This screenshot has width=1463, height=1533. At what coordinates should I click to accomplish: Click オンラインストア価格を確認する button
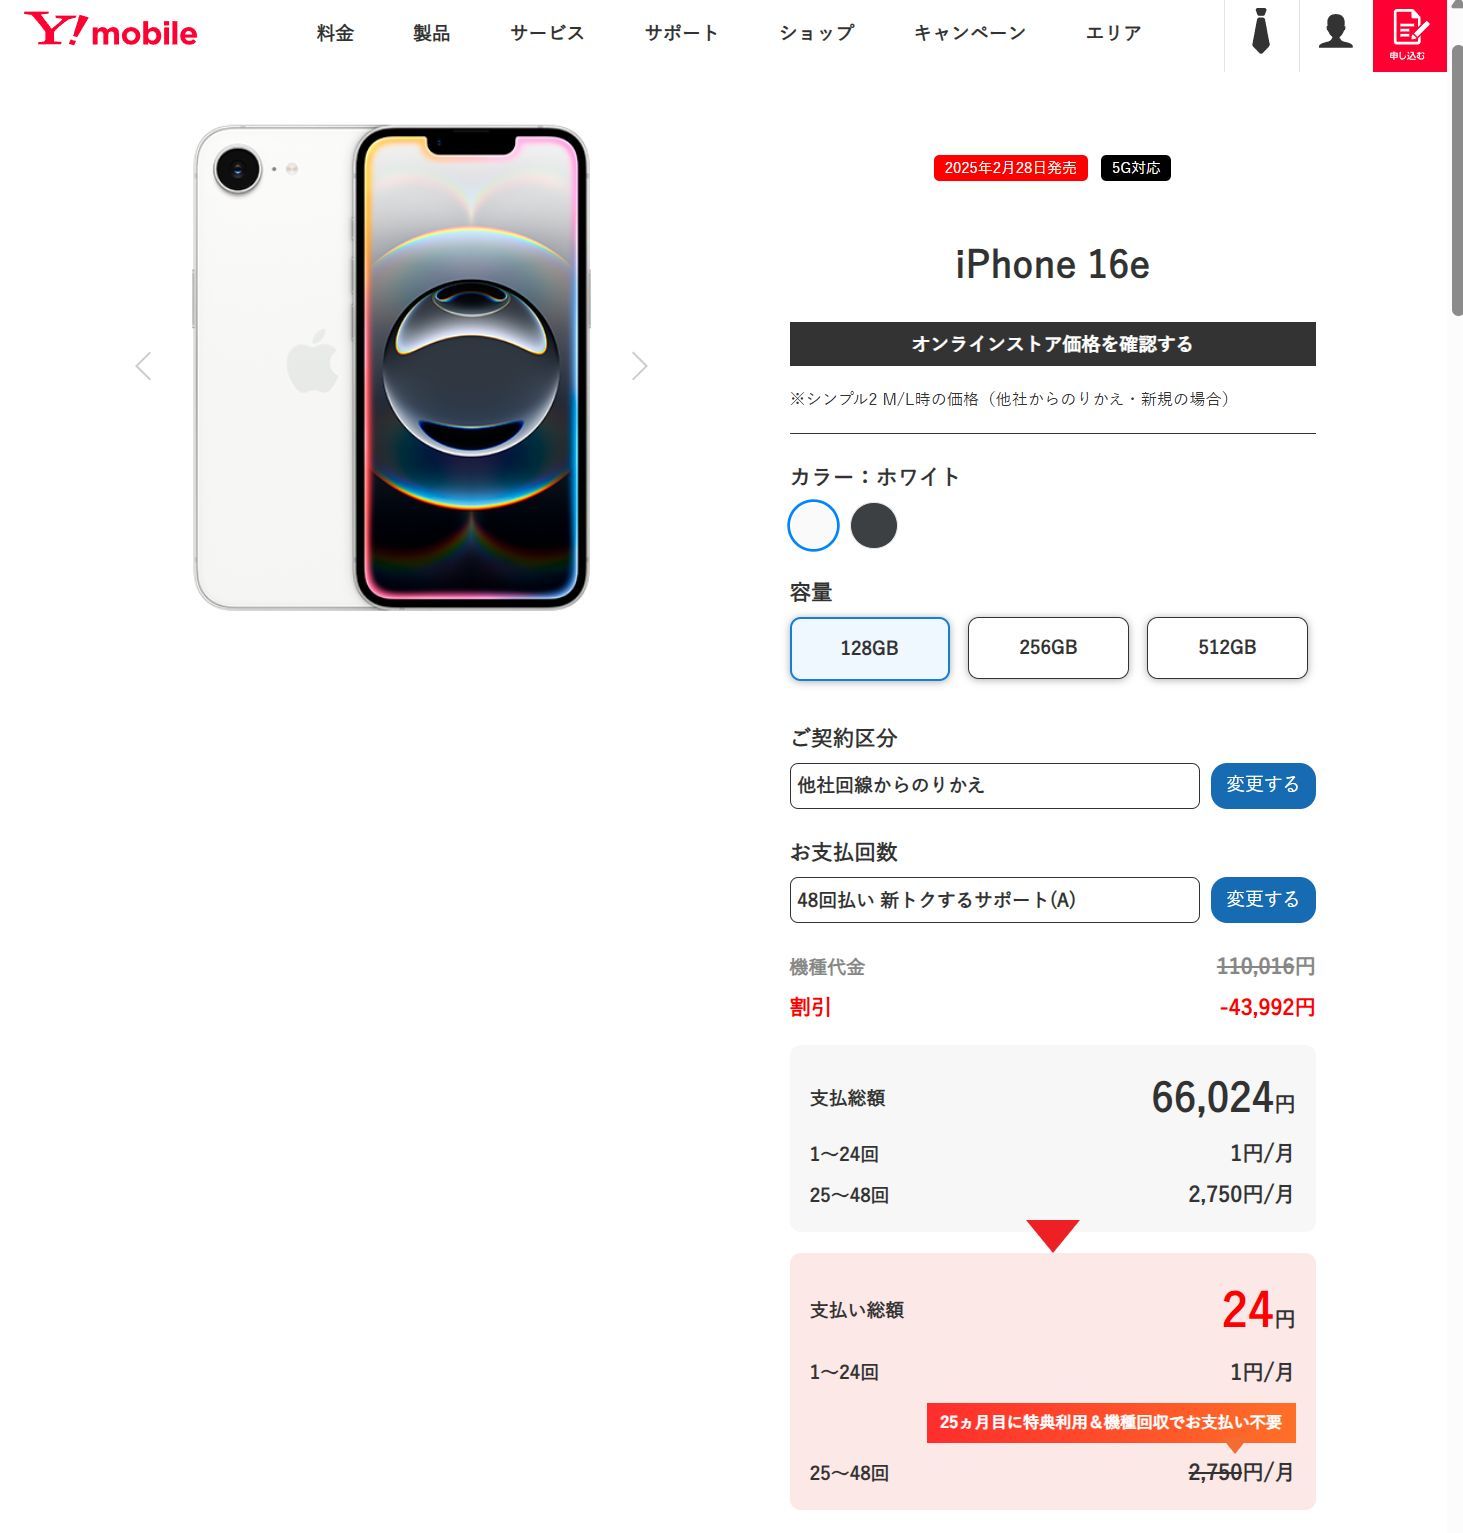click(x=1052, y=344)
